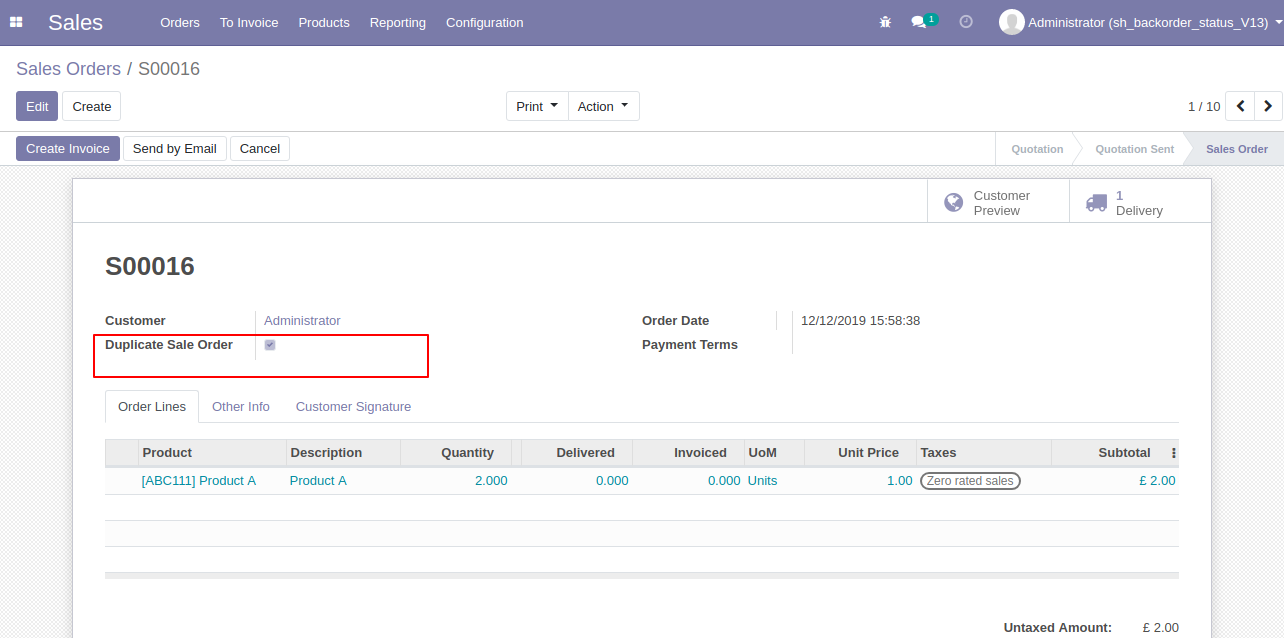
Task: Sort by the Unit Price column header
Action: [x=860, y=453]
